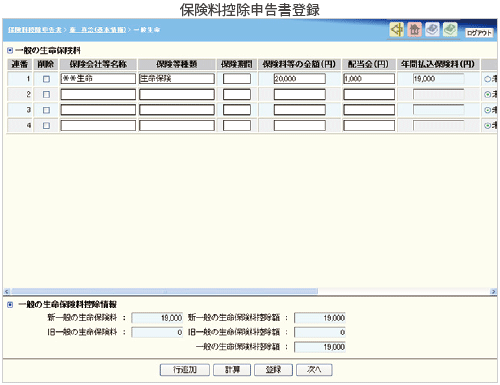This screenshot has width=500, height=385.
Task: Click the 登録 button
Action: (x=273, y=370)
